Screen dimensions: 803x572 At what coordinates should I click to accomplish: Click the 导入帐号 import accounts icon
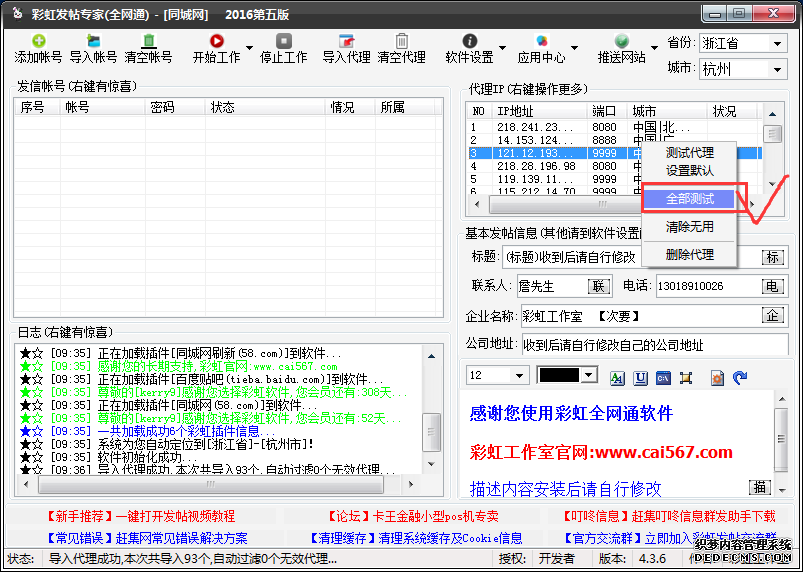coord(93,41)
